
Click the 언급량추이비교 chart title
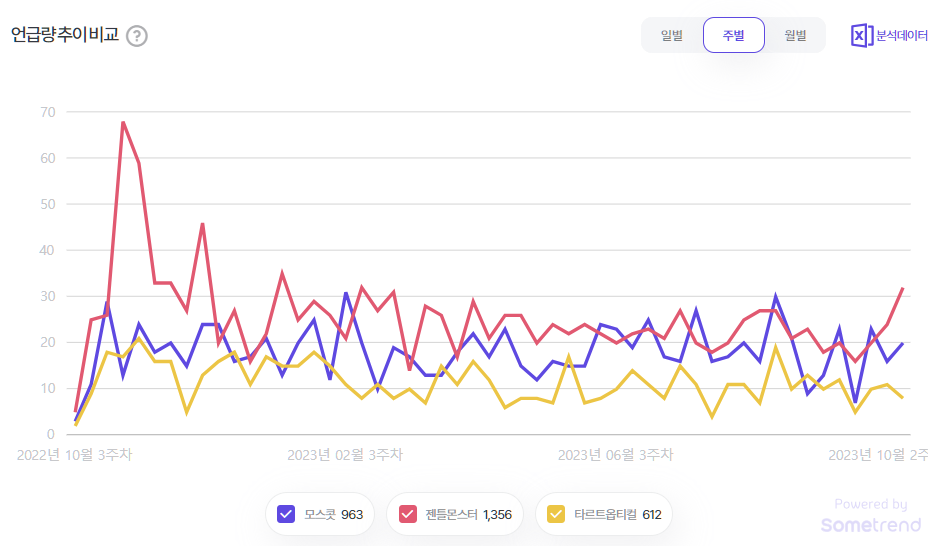click(x=65, y=35)
